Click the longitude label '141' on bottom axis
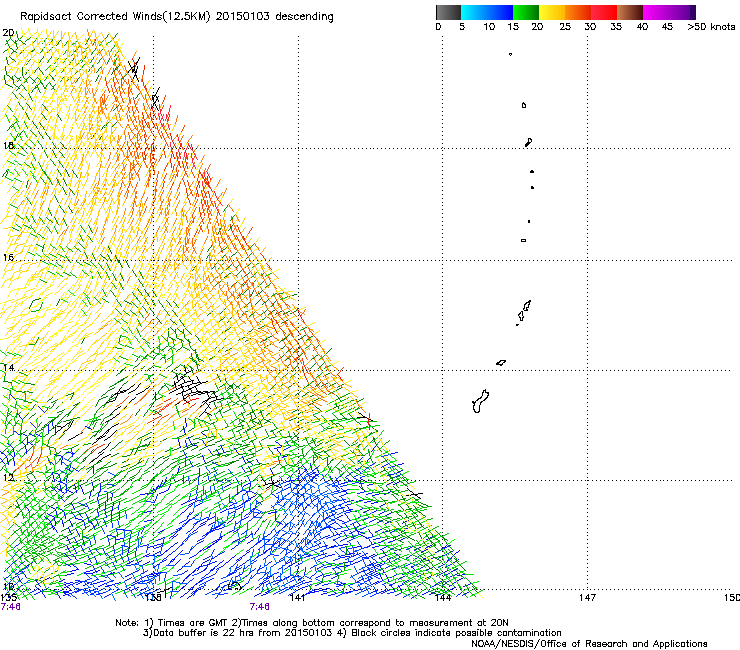 point(297,598)
